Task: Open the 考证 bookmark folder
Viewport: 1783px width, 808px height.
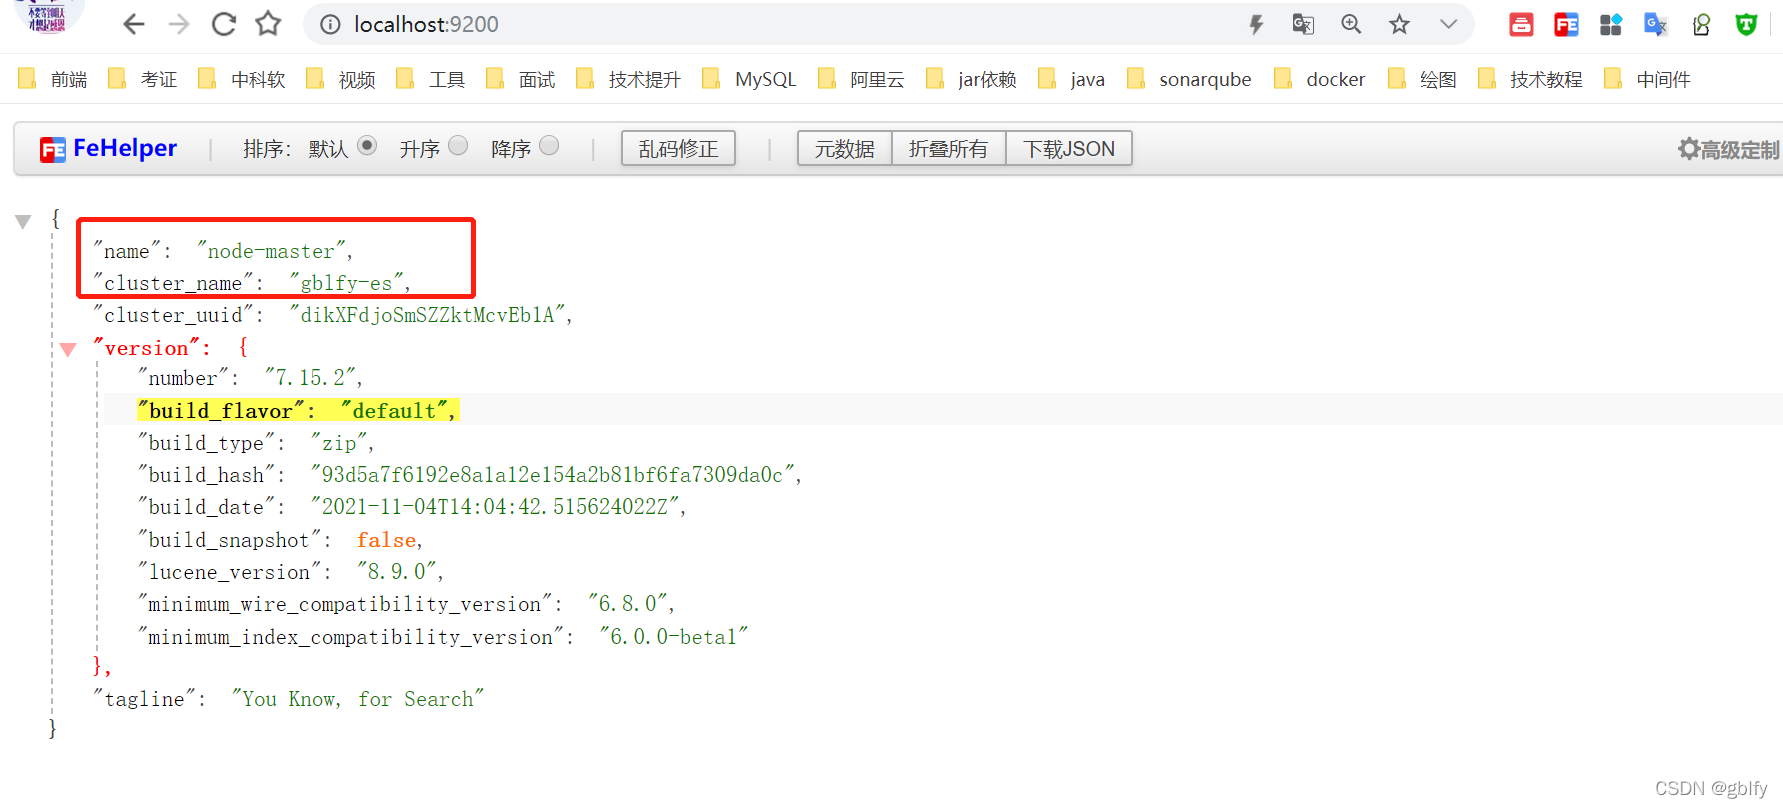Action: pyautogui.click(x=143, y=79)
